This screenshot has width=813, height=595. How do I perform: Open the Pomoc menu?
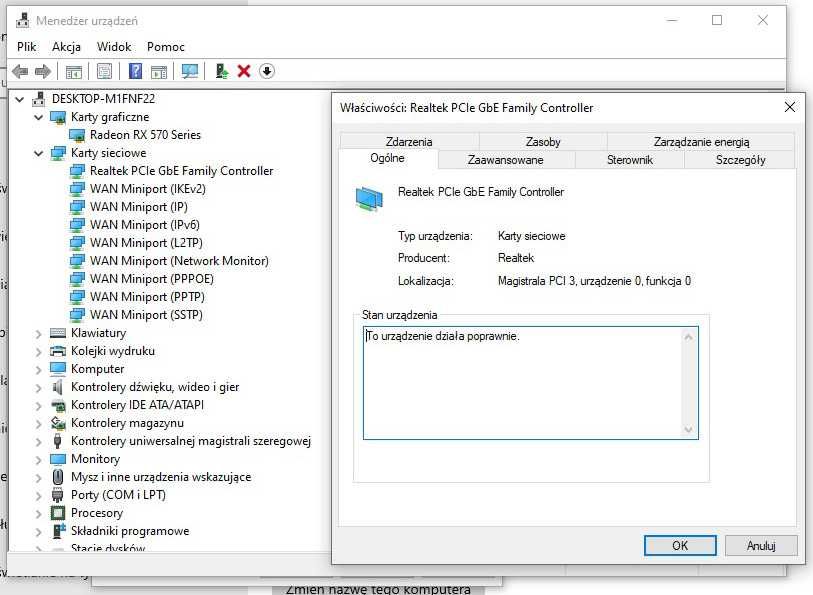[x=165, y=47]
